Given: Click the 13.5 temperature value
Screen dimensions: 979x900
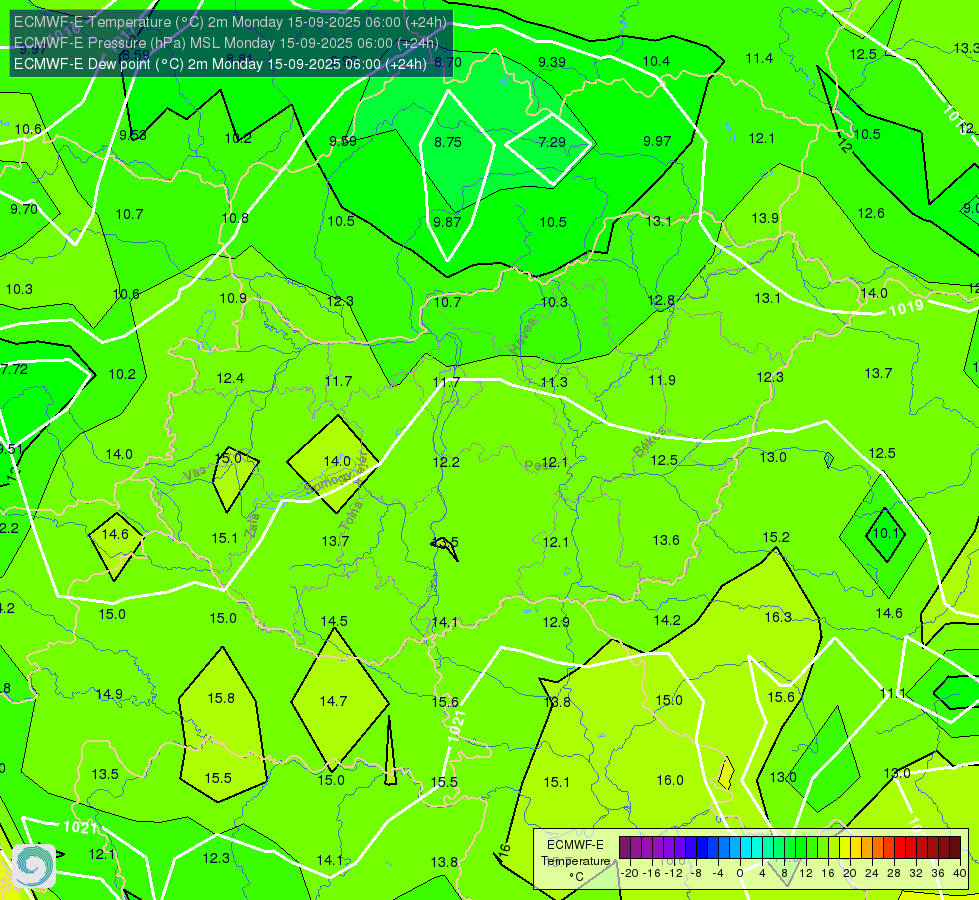Looking at the screenshot, I should tap(105, 774).
